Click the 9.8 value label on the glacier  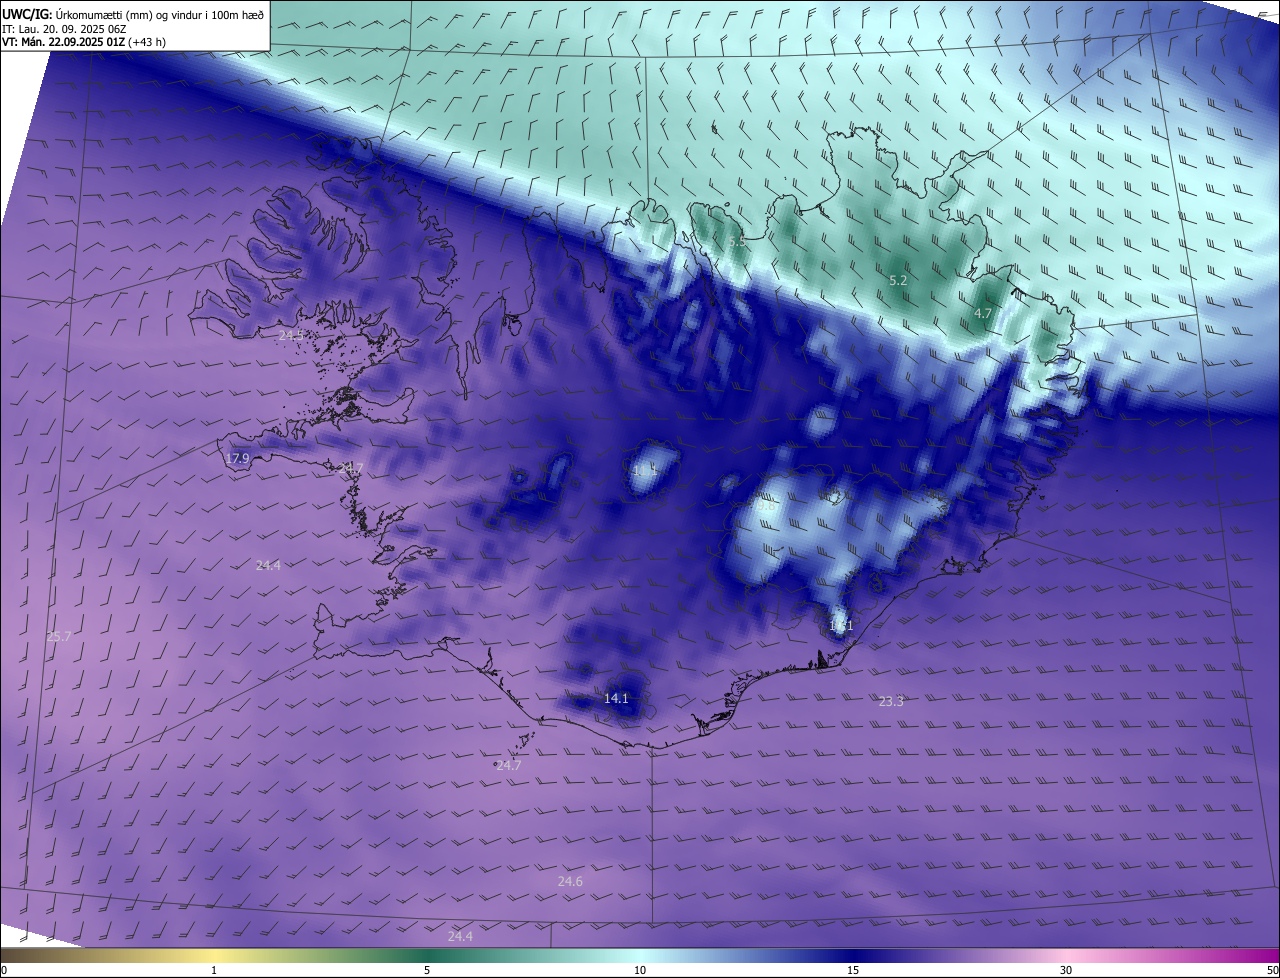[767, 507]
